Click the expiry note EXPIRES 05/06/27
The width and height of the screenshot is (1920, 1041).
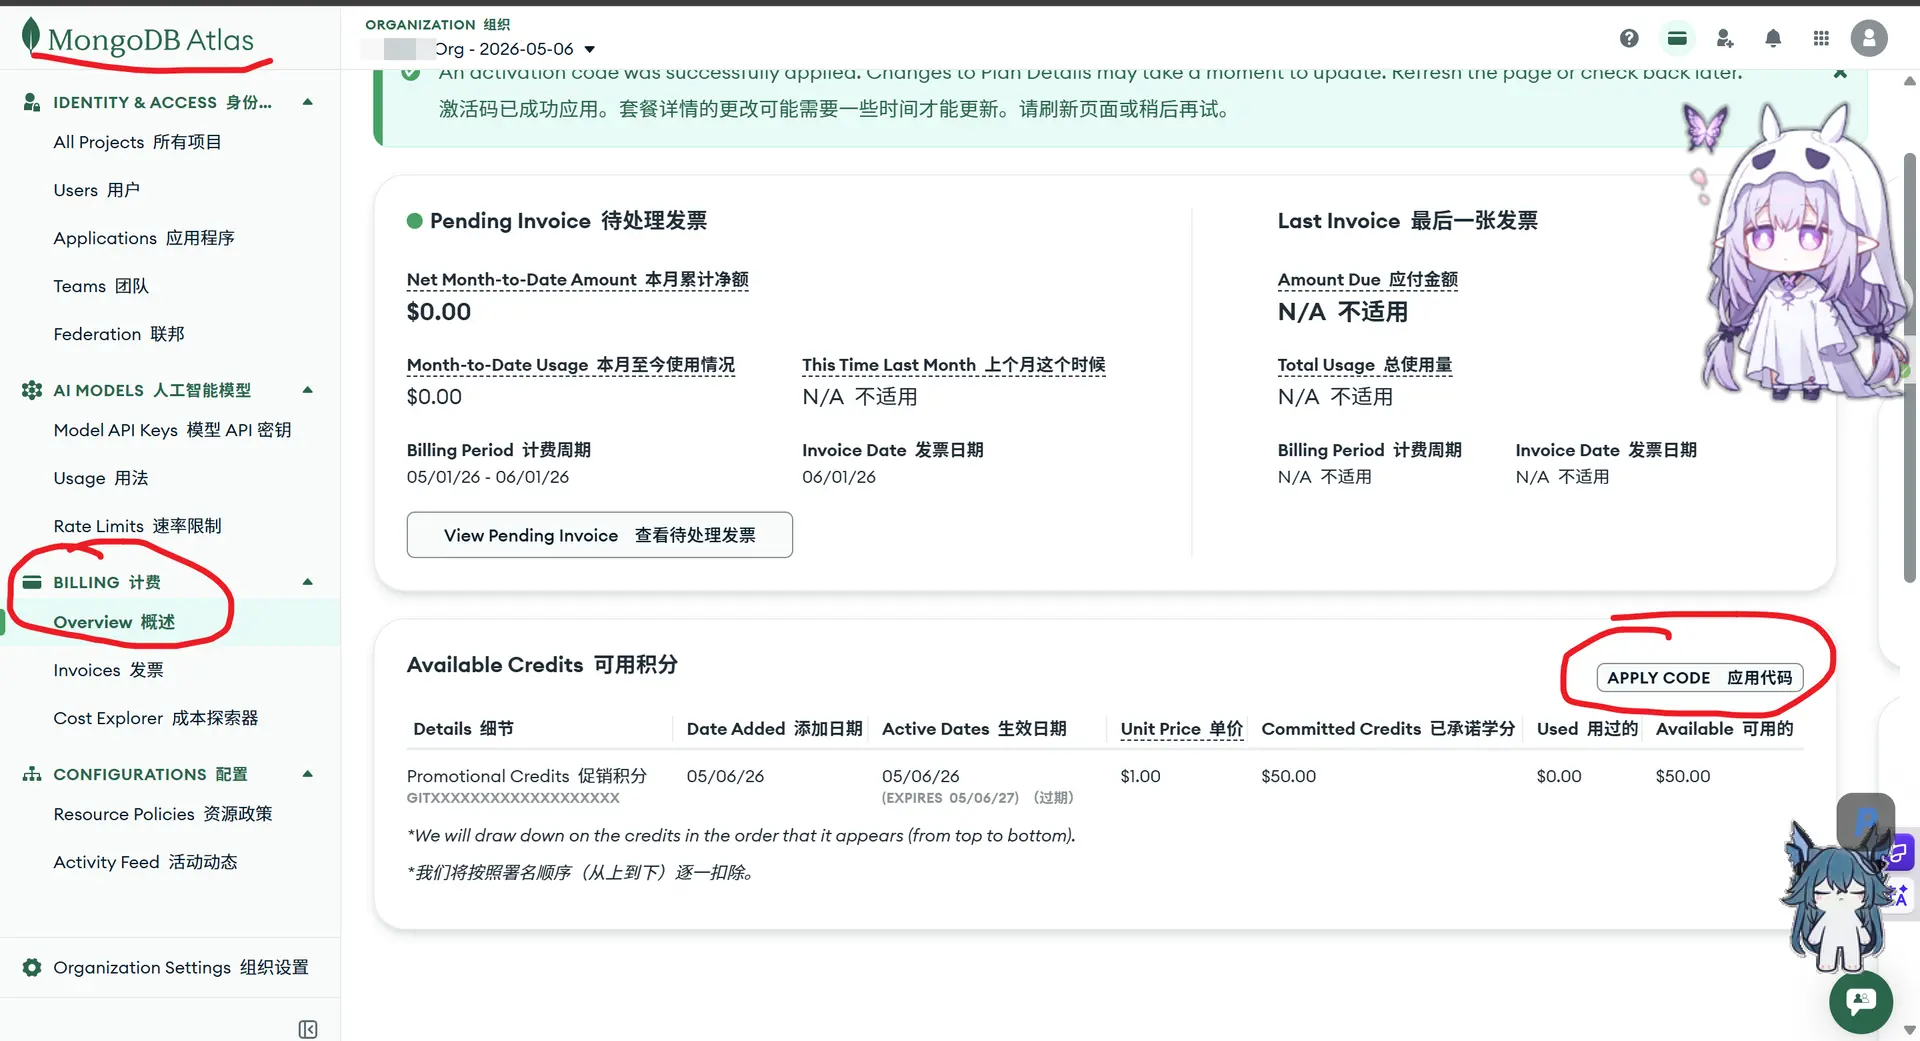pyautogui.click(x=950, y=798)
